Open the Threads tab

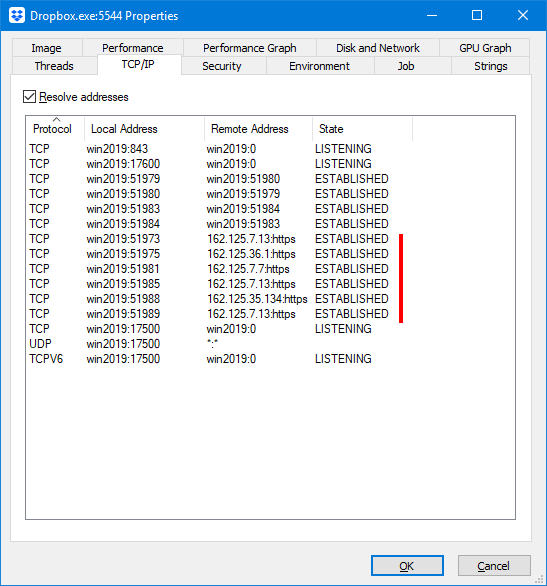click(55, 66)
